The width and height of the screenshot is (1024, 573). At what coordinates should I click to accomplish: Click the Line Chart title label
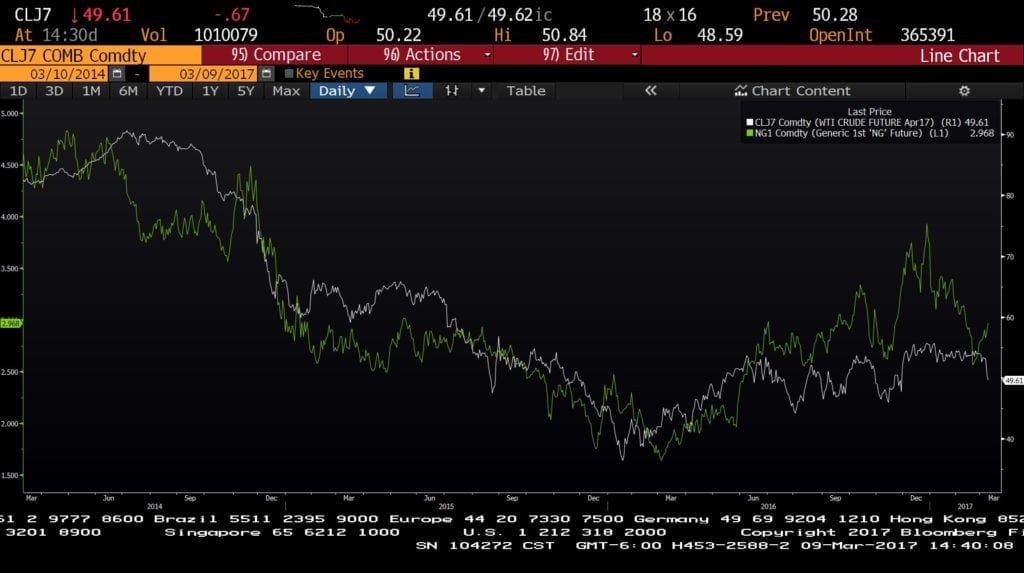(x=959, y=56)
